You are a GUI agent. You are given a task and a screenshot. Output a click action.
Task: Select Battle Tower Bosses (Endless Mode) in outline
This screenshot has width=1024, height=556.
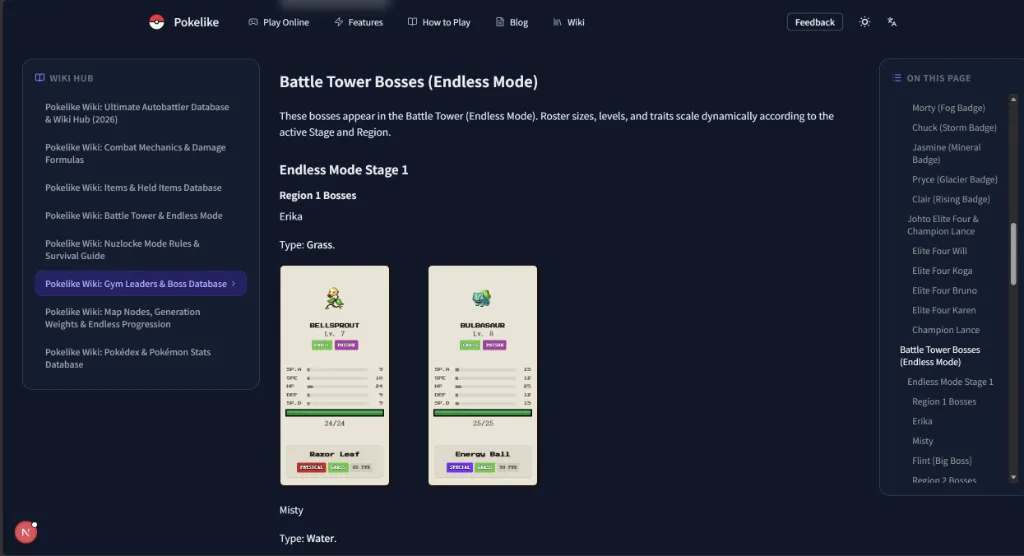pos(940,355)
